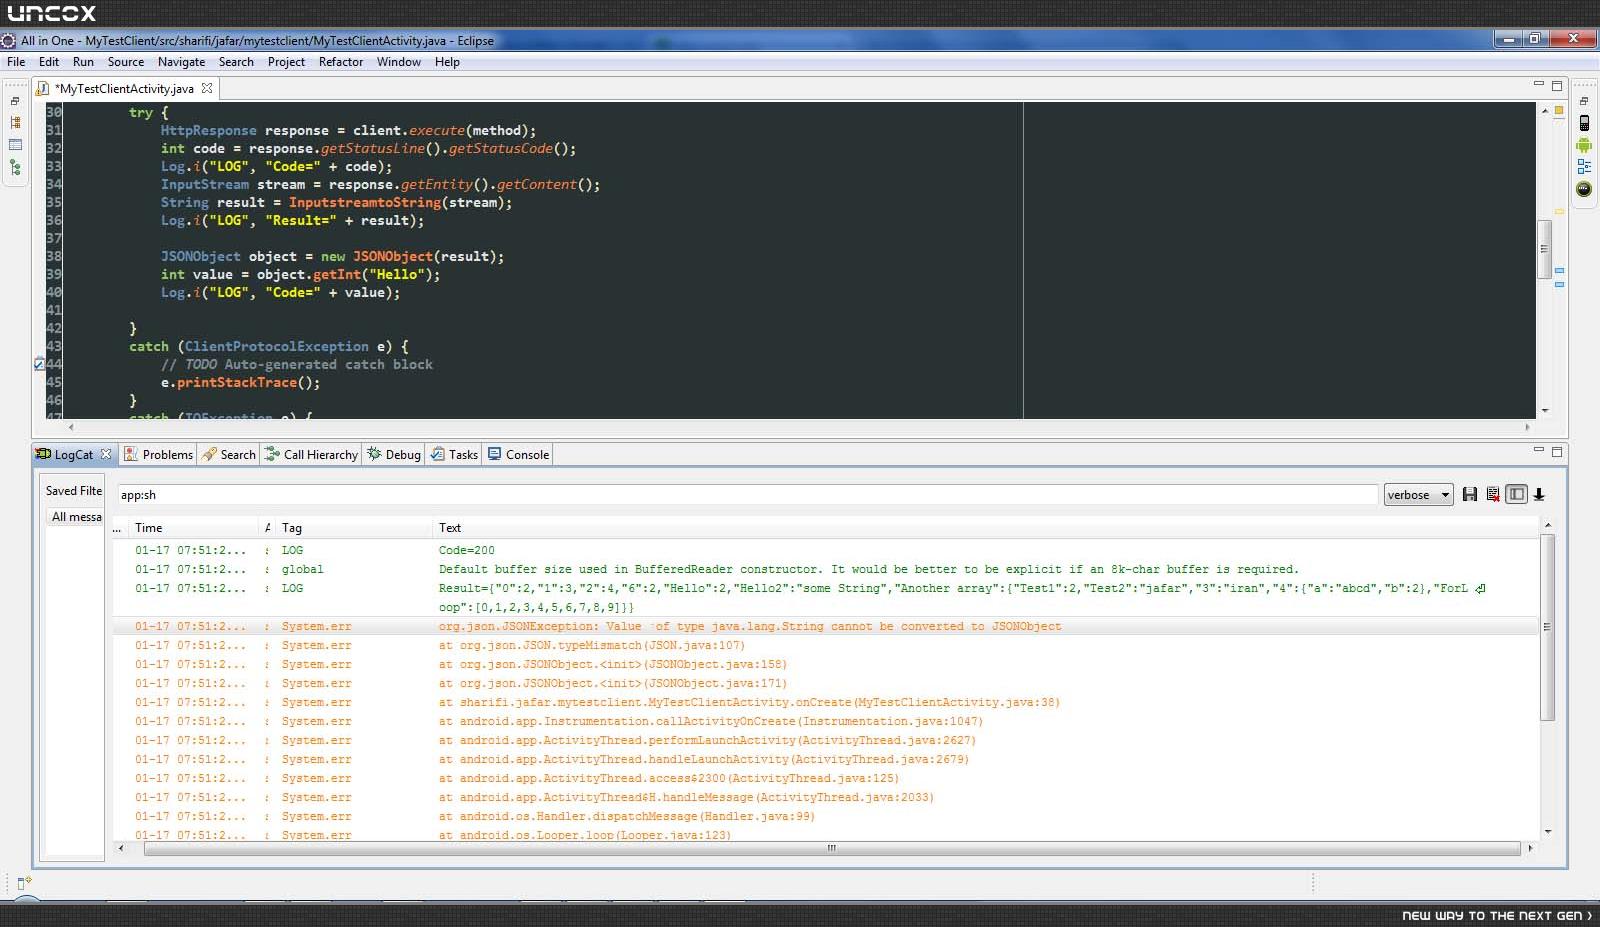Open the Devices view phone icon
This screenshot has width=1600, height=927.
click(1584, 123)
